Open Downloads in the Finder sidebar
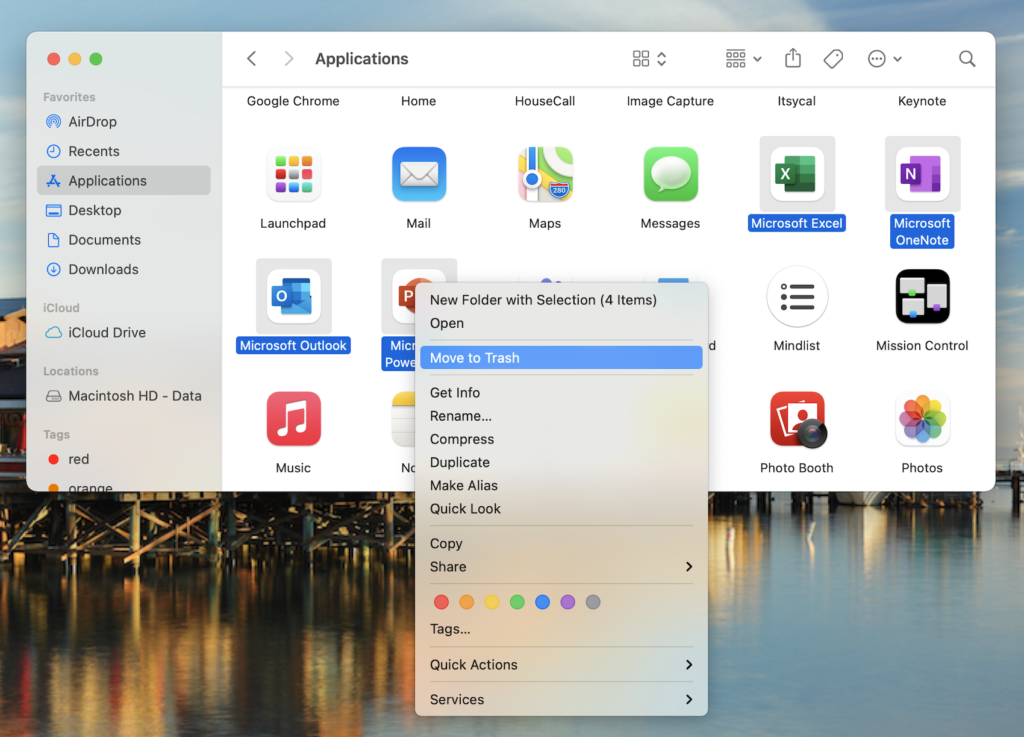 pos(103,269)
